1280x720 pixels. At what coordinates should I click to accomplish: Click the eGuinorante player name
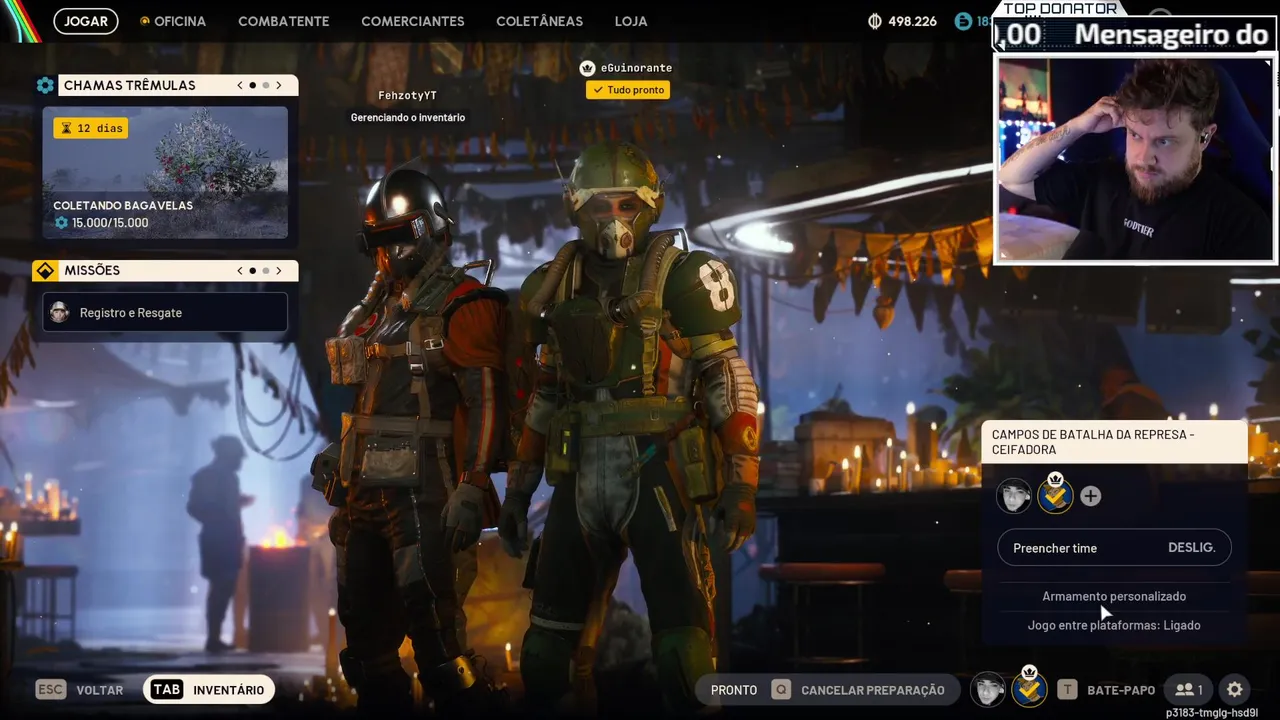pos(636,68)
